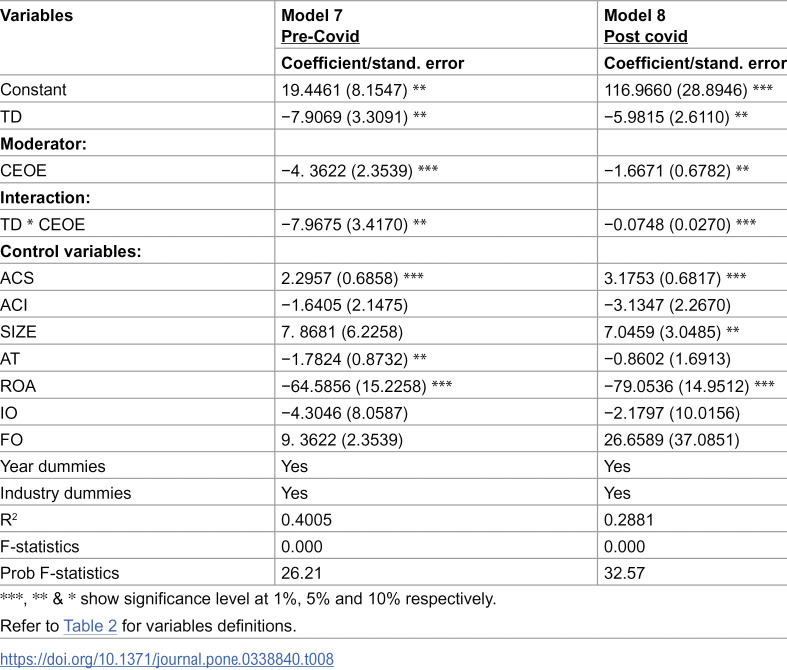Select the TD coefficient −7.9069 cell
The image size is (787, 670).
pyautogui.click(x=354, y=116)
